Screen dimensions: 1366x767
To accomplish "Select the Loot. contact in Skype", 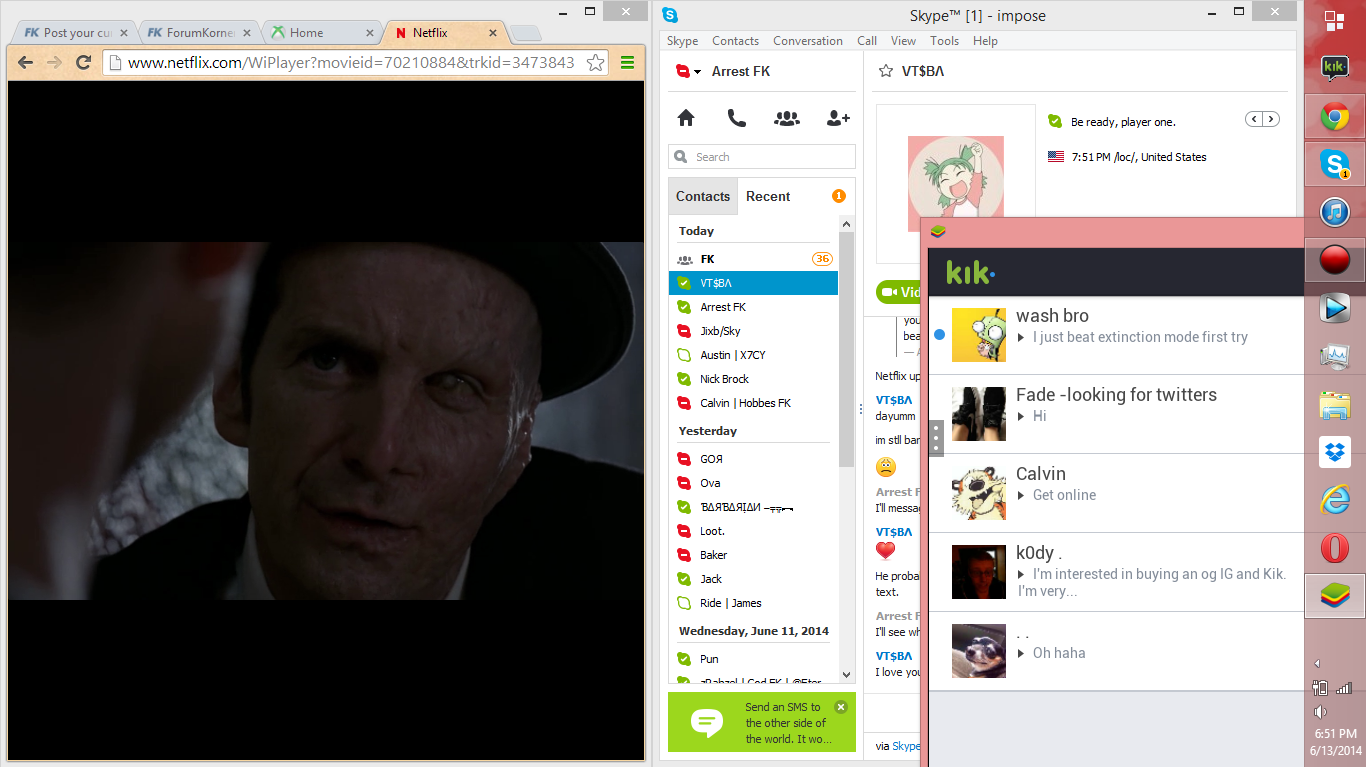I will 753,531.
